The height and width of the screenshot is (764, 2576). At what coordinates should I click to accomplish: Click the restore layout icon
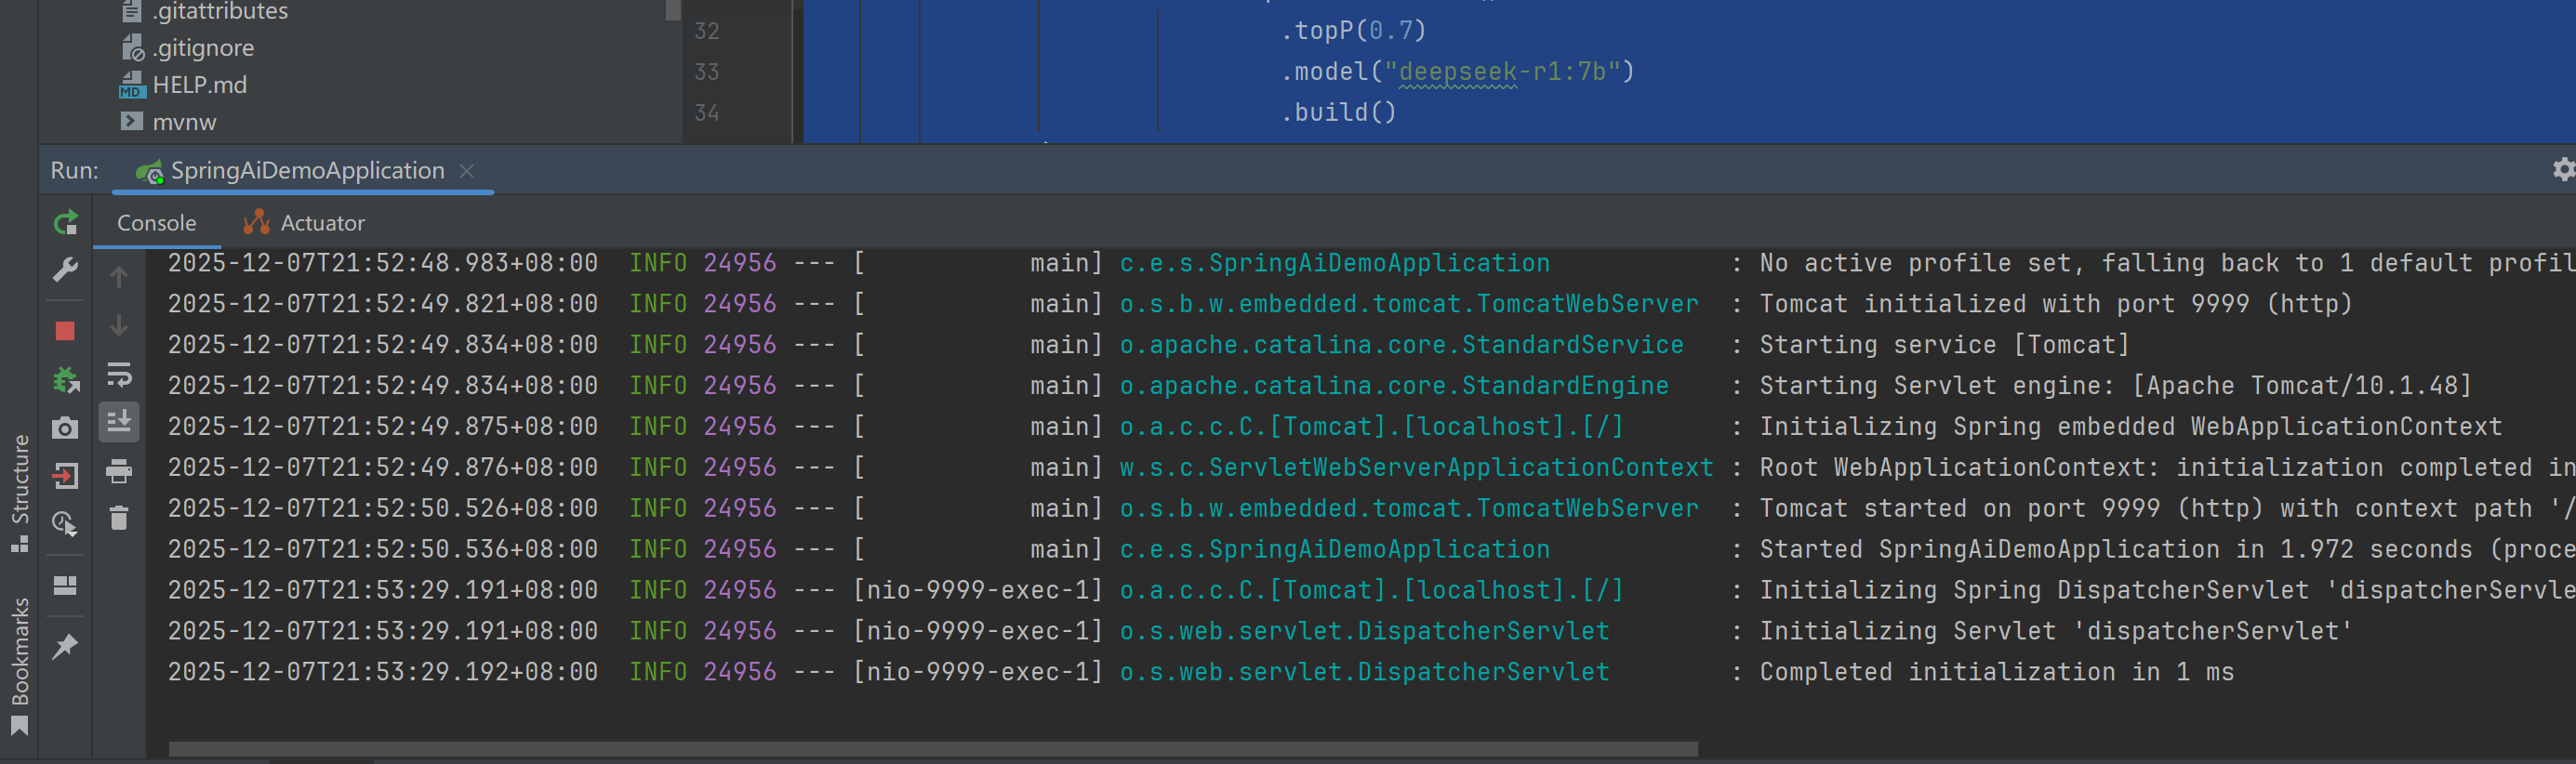66,585
